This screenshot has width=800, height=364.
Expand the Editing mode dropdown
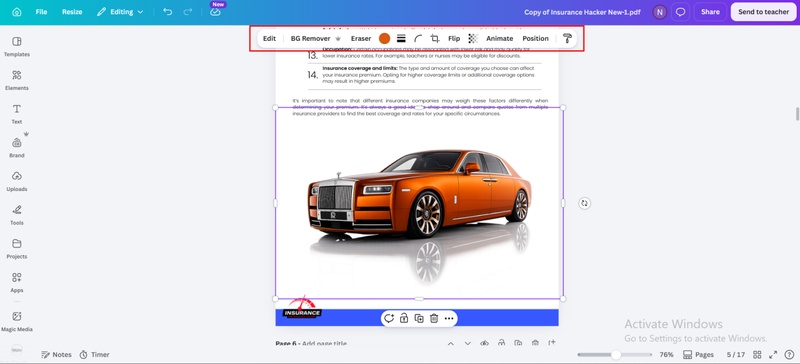(x=120, y=12)
